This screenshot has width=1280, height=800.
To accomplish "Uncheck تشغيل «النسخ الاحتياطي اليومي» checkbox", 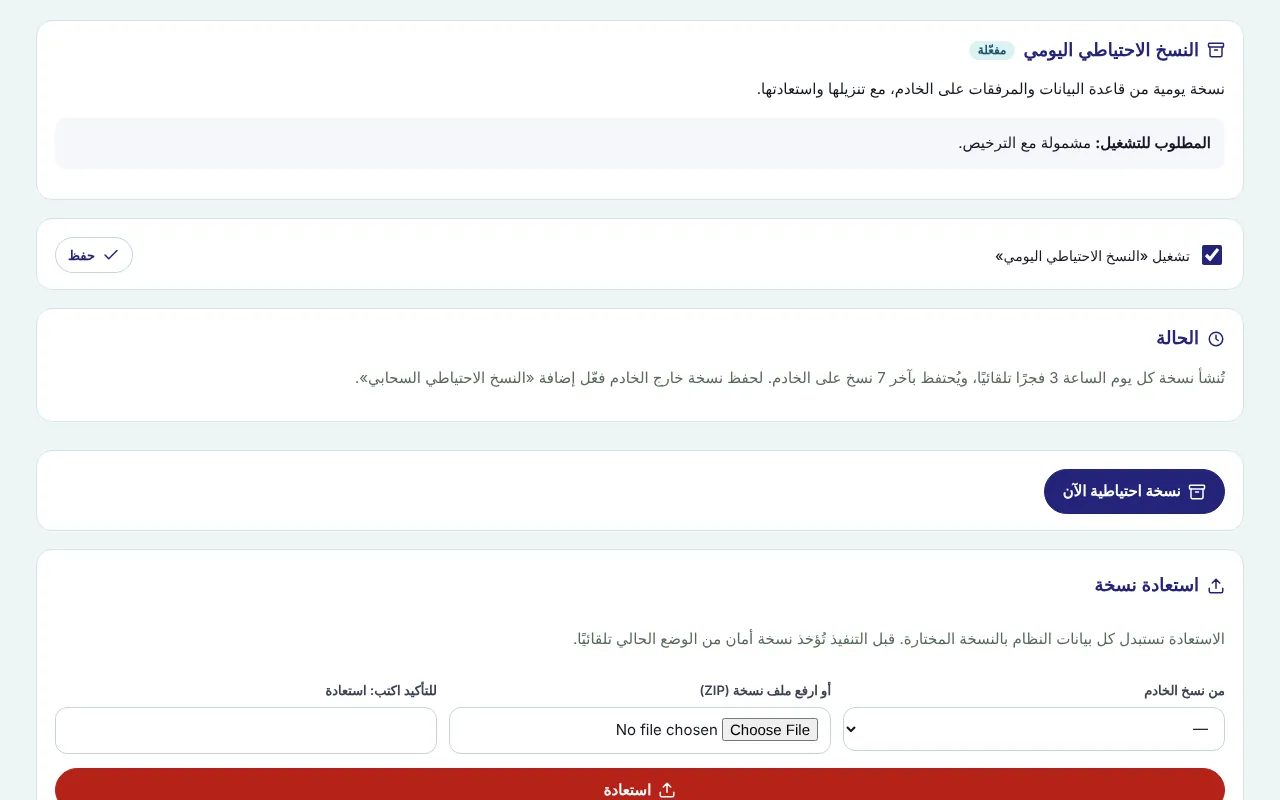I will pyautogui.click(x=1212, y=255).
